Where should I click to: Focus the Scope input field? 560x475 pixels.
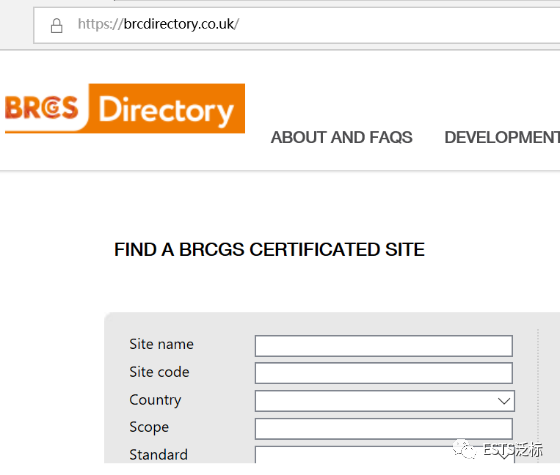[384, 429]
